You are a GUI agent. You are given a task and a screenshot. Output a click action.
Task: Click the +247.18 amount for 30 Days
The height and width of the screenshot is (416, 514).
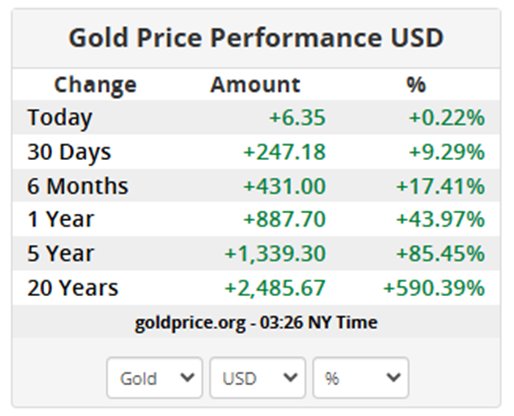(x=284, y=152)
